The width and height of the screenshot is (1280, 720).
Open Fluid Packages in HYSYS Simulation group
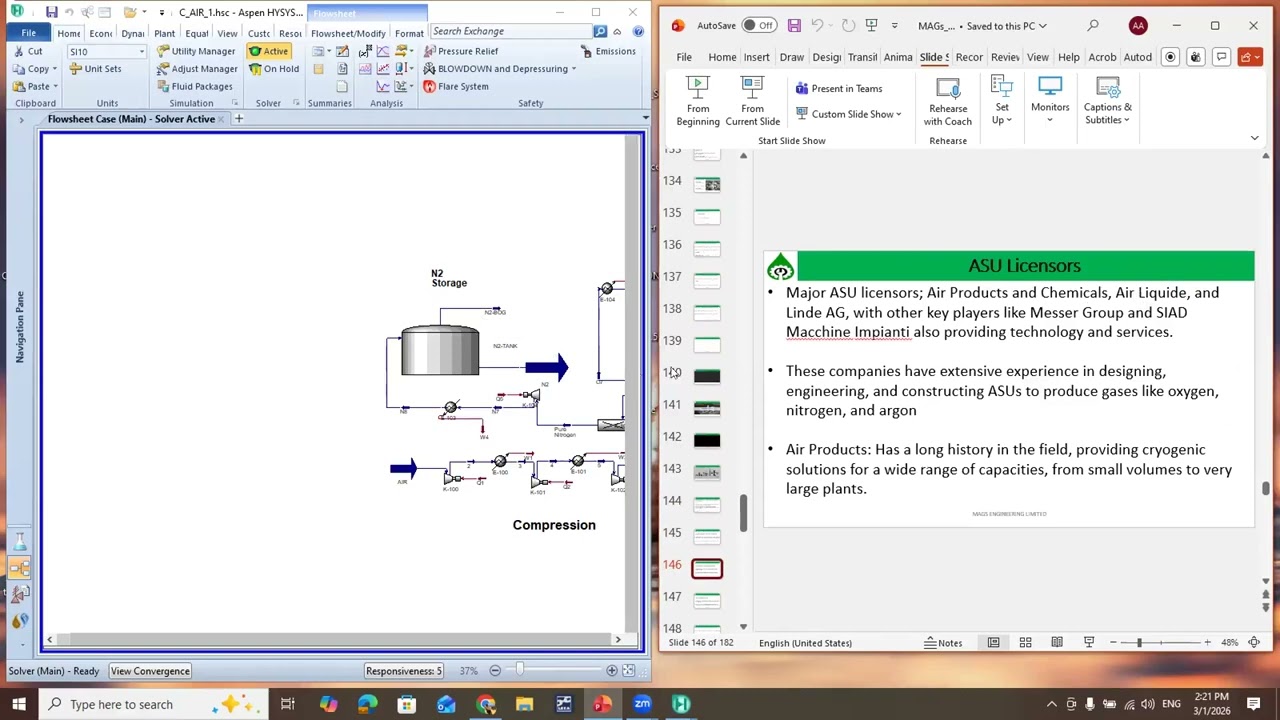(194, 86)
